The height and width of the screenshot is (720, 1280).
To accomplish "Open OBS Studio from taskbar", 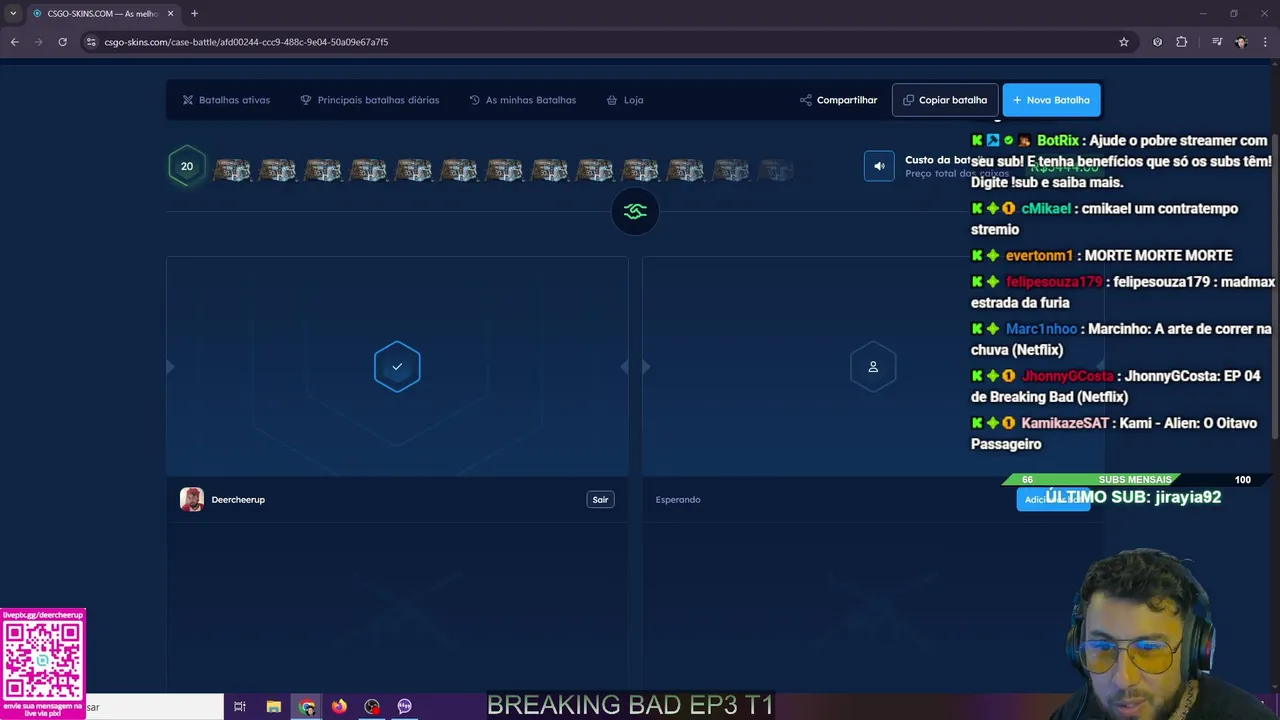I will [372, 707].
